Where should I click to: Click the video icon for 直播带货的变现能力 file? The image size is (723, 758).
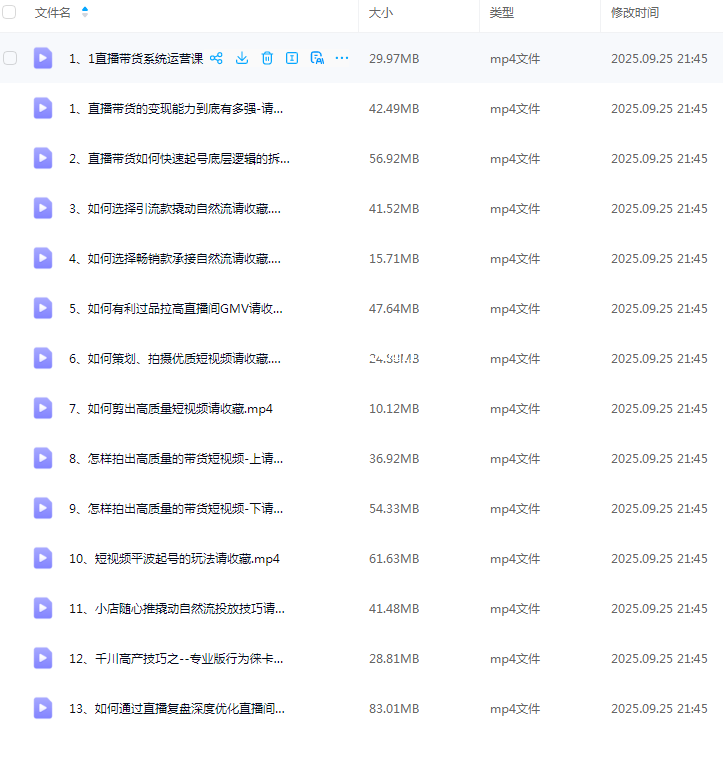click(43, 108)
